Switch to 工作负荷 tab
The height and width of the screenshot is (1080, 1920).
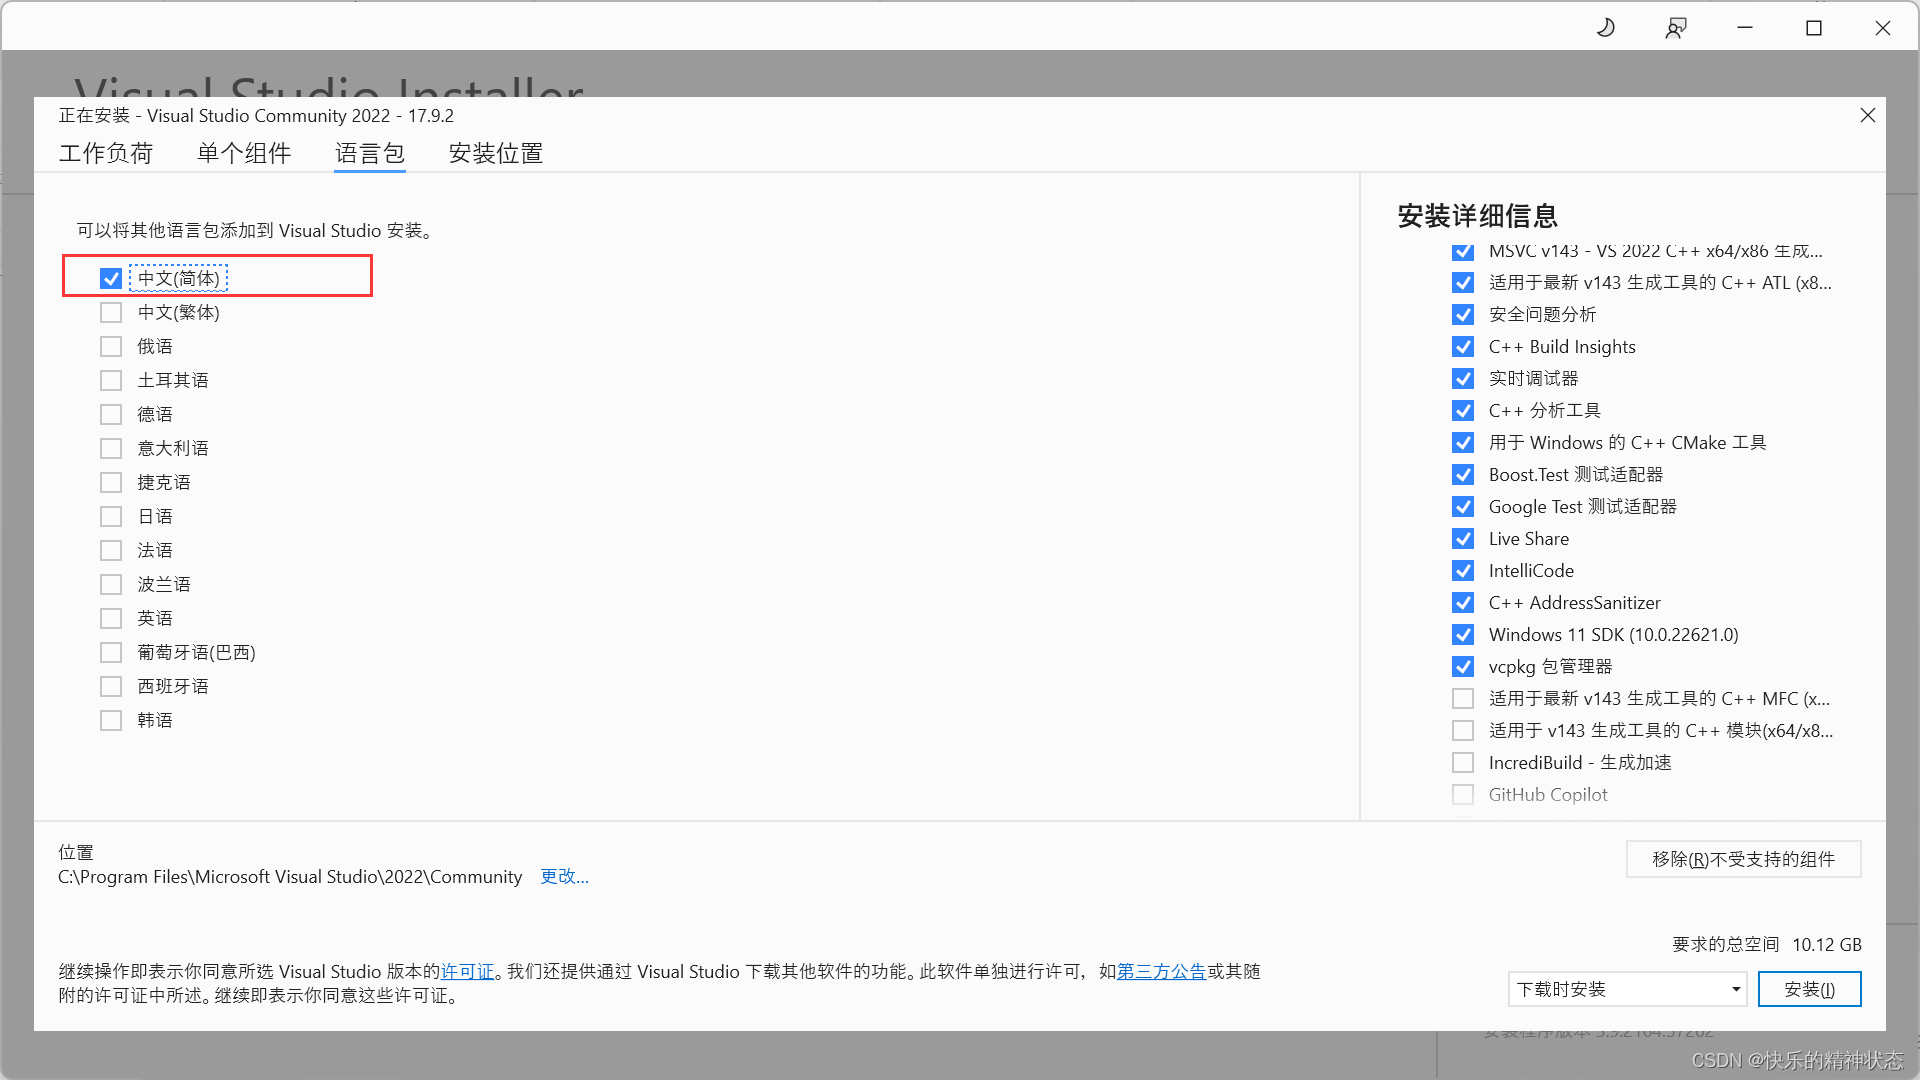coord(106,153)
